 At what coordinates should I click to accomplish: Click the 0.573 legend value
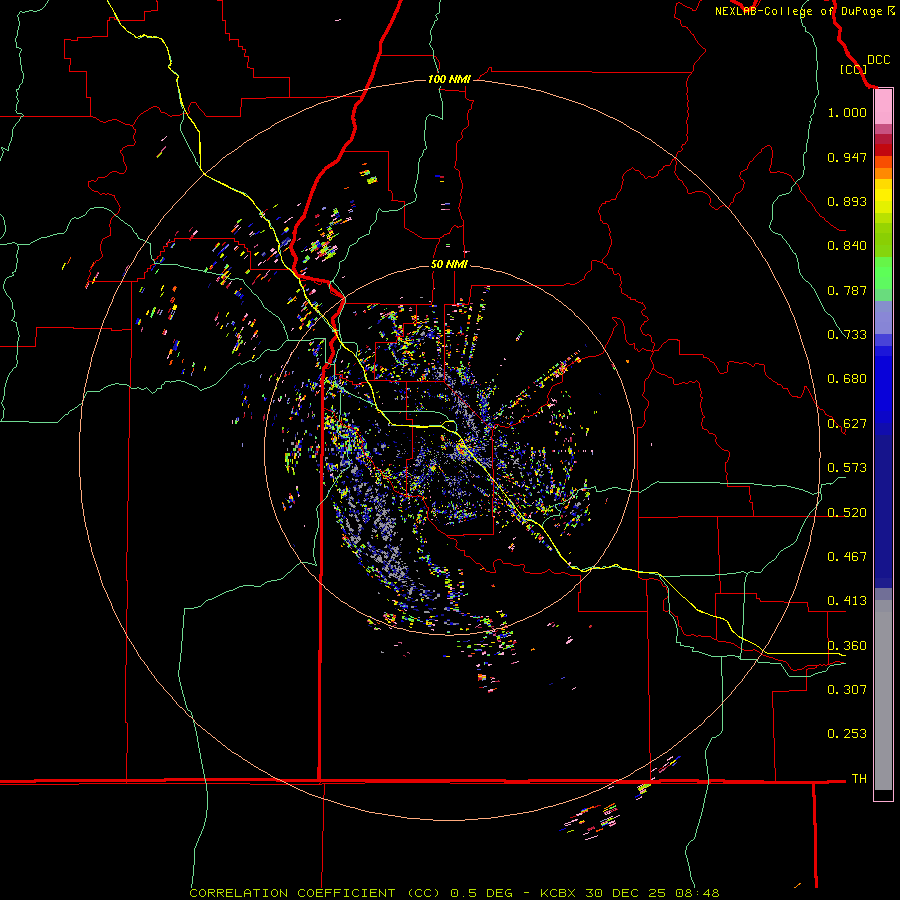(x=847, y=468)
